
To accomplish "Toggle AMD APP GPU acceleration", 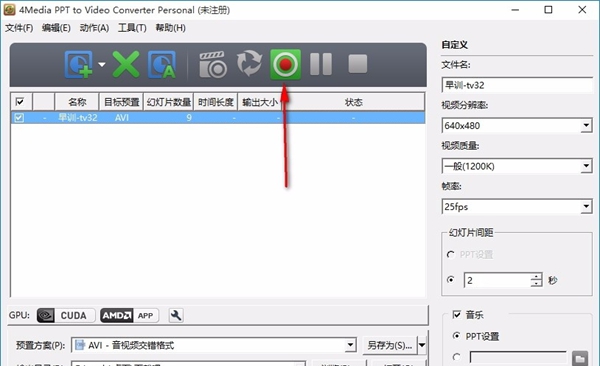I will pos(129,315).
